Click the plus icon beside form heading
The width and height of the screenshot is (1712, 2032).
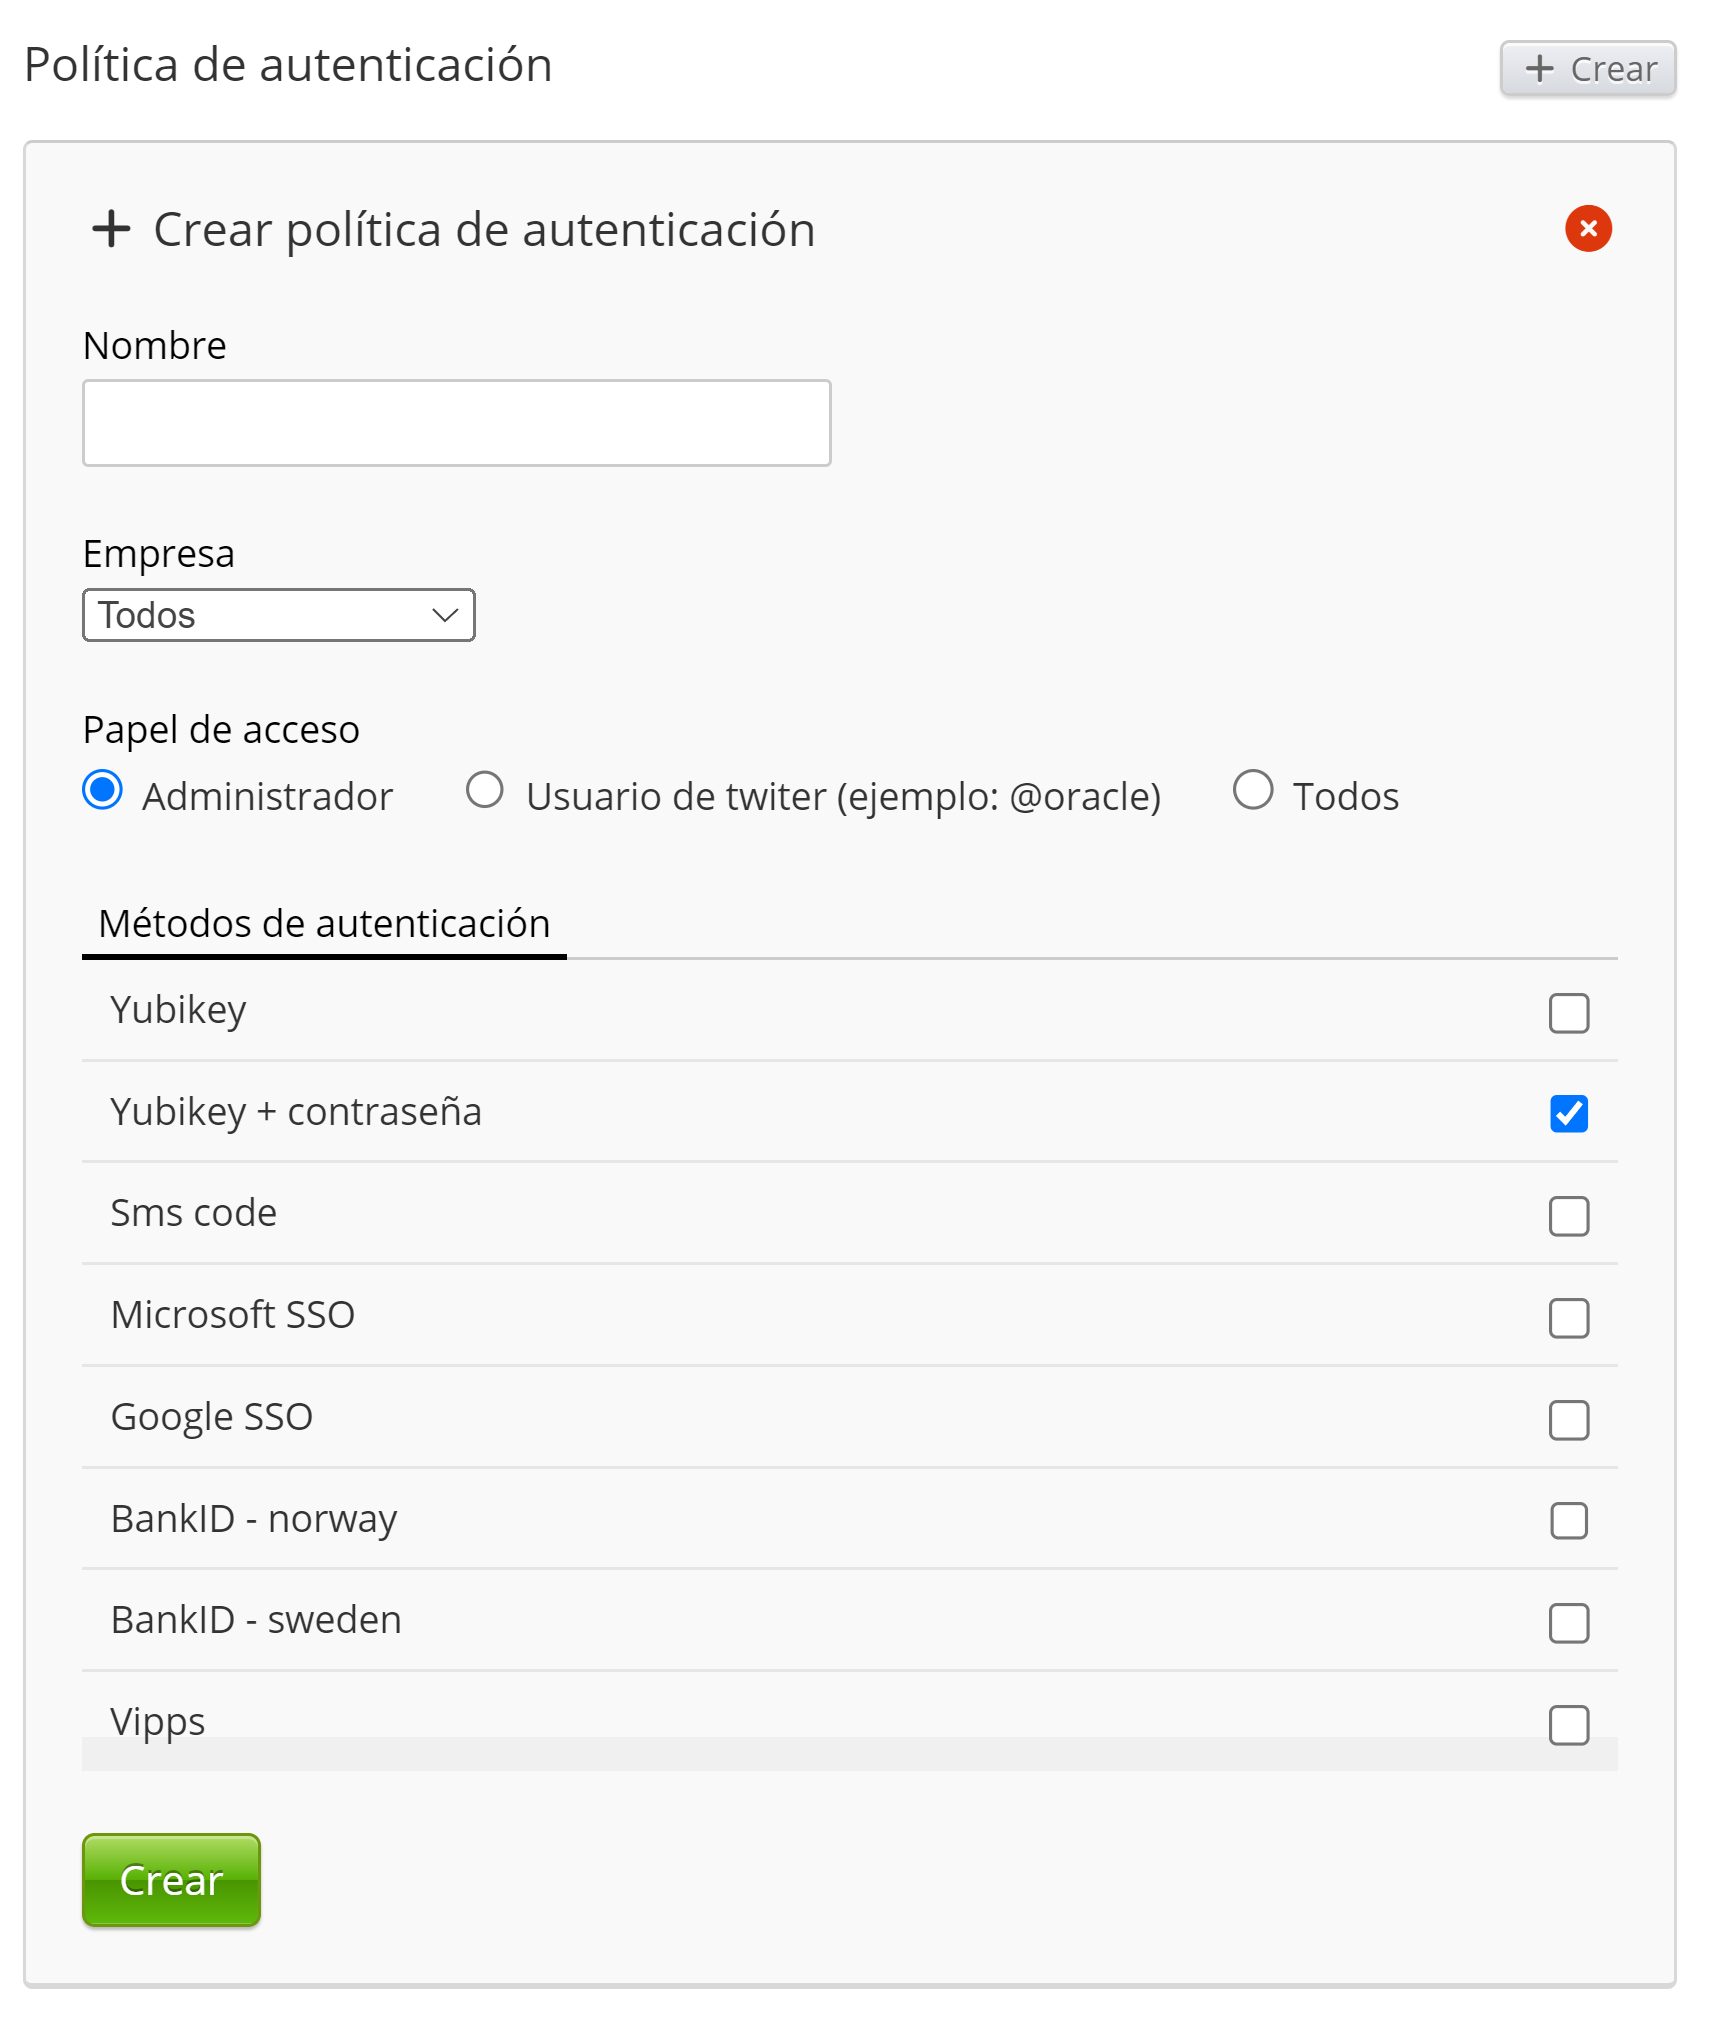[x=111, y=229]
